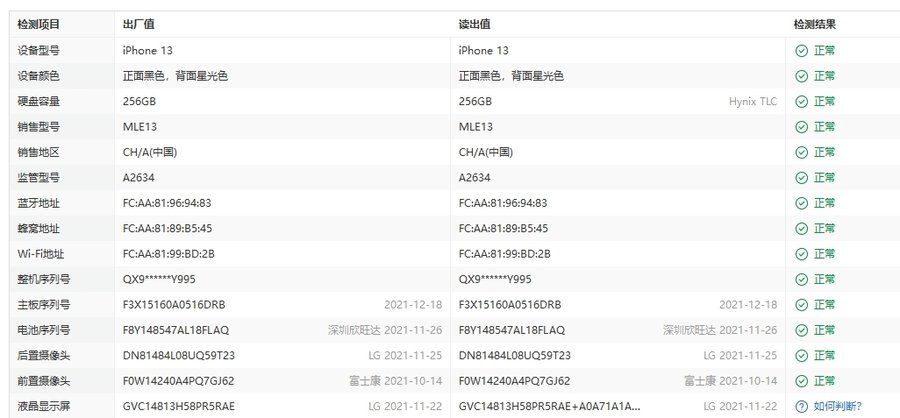This screenshot has height=418, width=900.
Task: Select the 设备颜色 row label
Action: point(38,76)
